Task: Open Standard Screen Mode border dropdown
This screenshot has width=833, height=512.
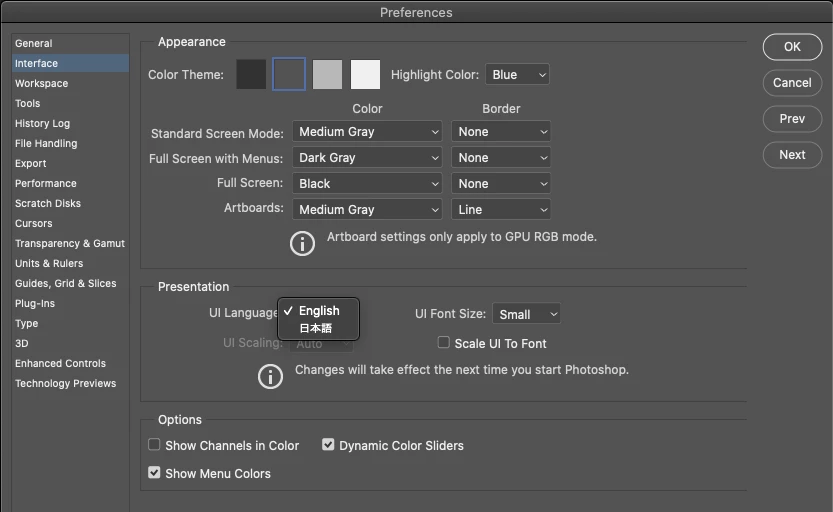Action: point(501,132)
